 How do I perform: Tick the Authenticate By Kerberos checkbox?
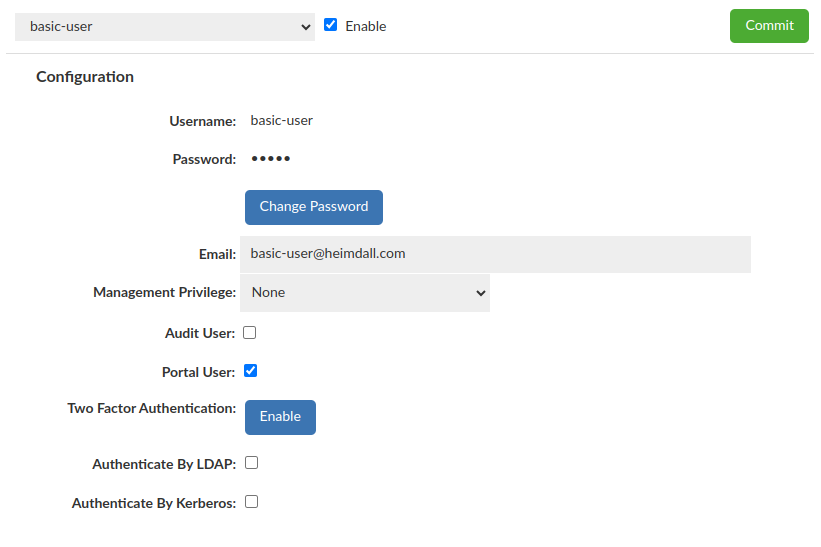[252, 502]
